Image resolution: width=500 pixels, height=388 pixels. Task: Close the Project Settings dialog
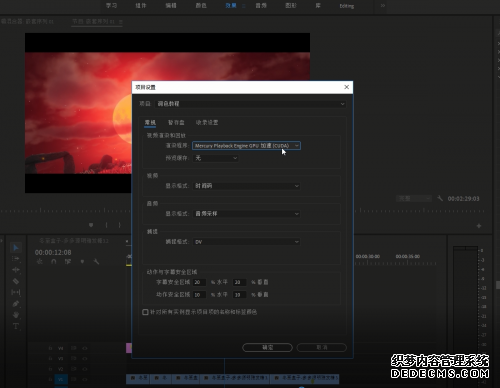pos(347,87)
